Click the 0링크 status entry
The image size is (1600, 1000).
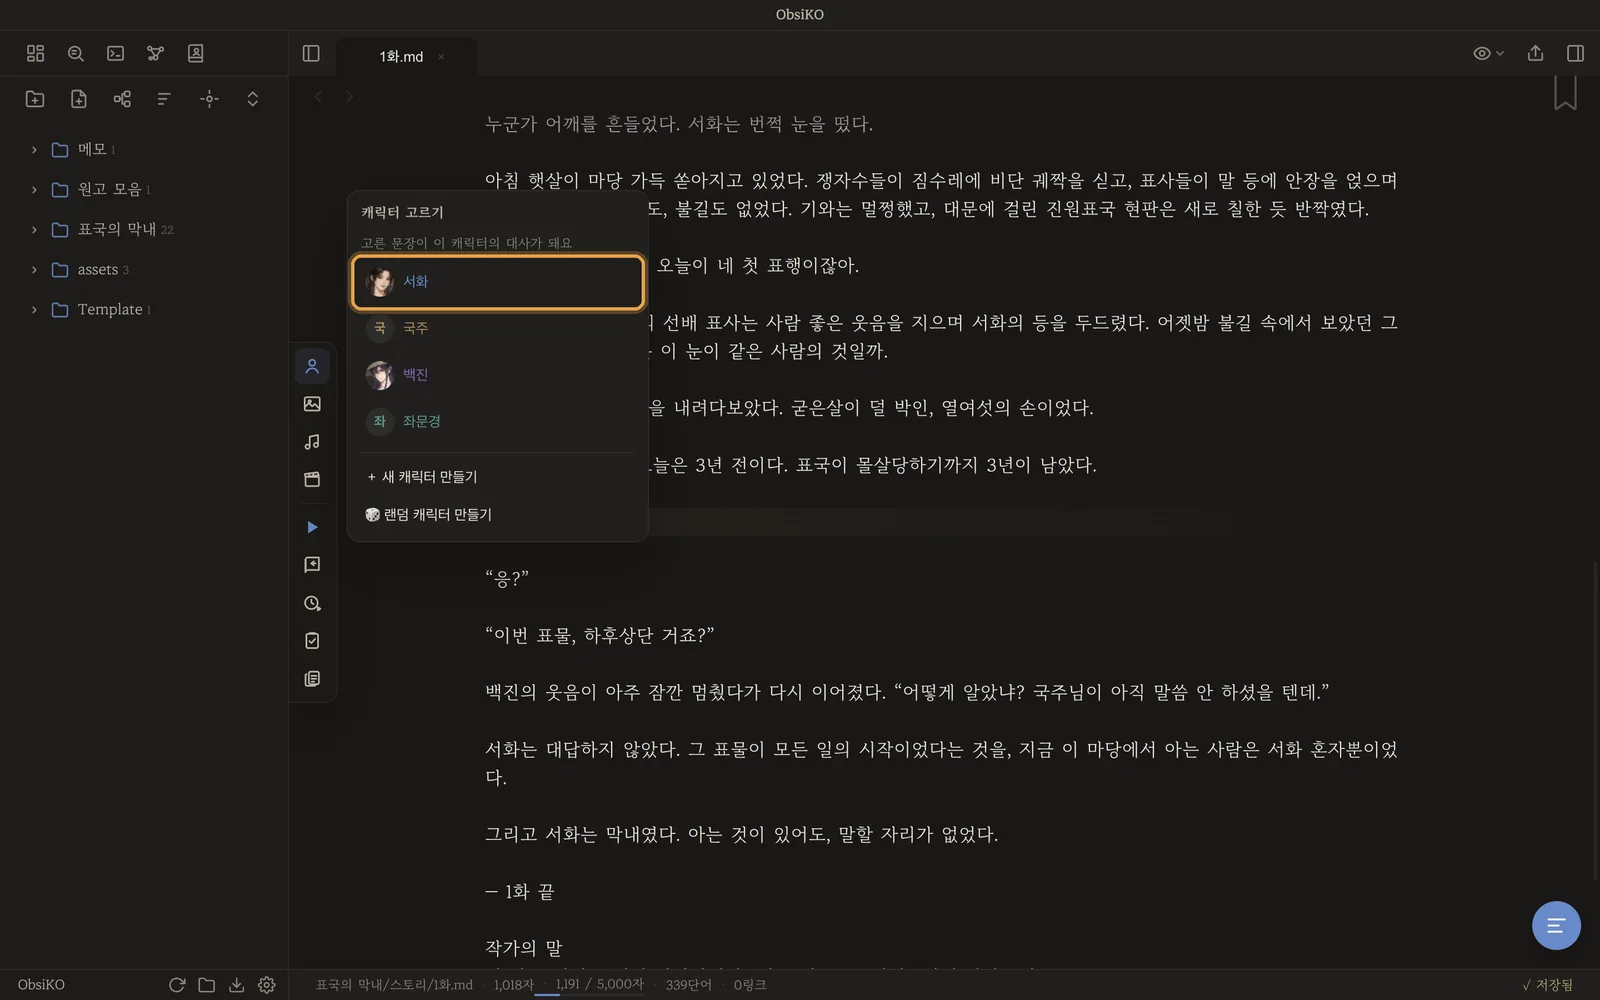[x=750, y=985]
